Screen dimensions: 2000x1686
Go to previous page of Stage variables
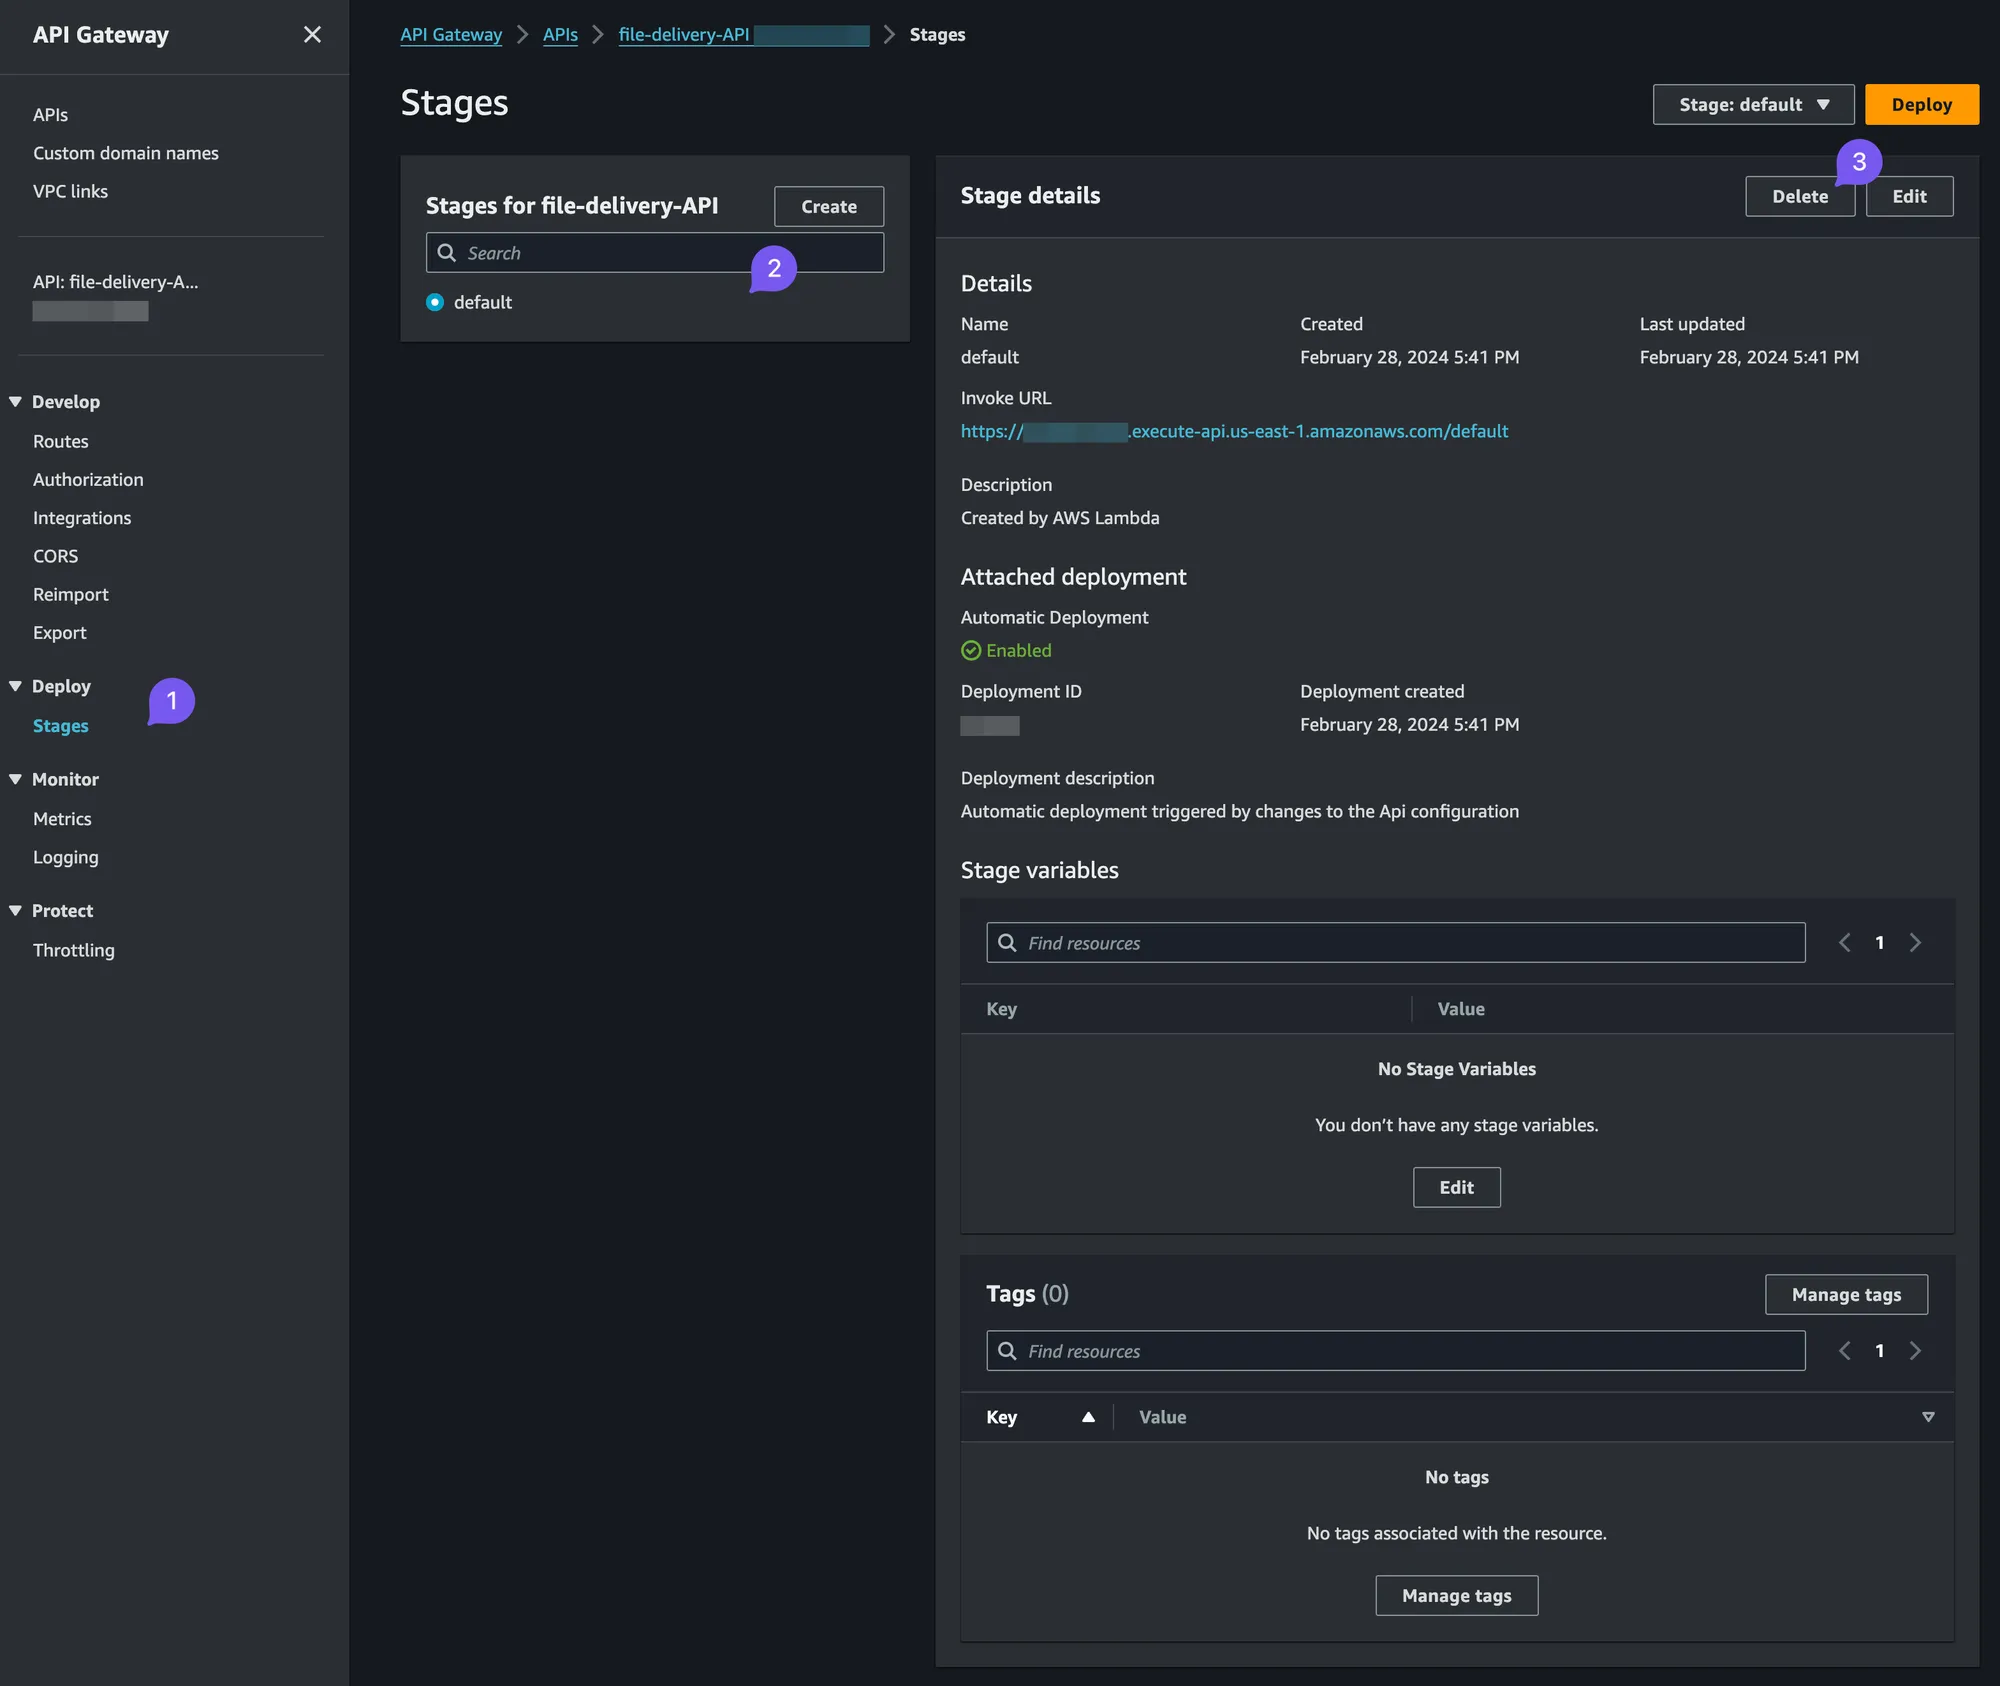tap(1844, 943)
